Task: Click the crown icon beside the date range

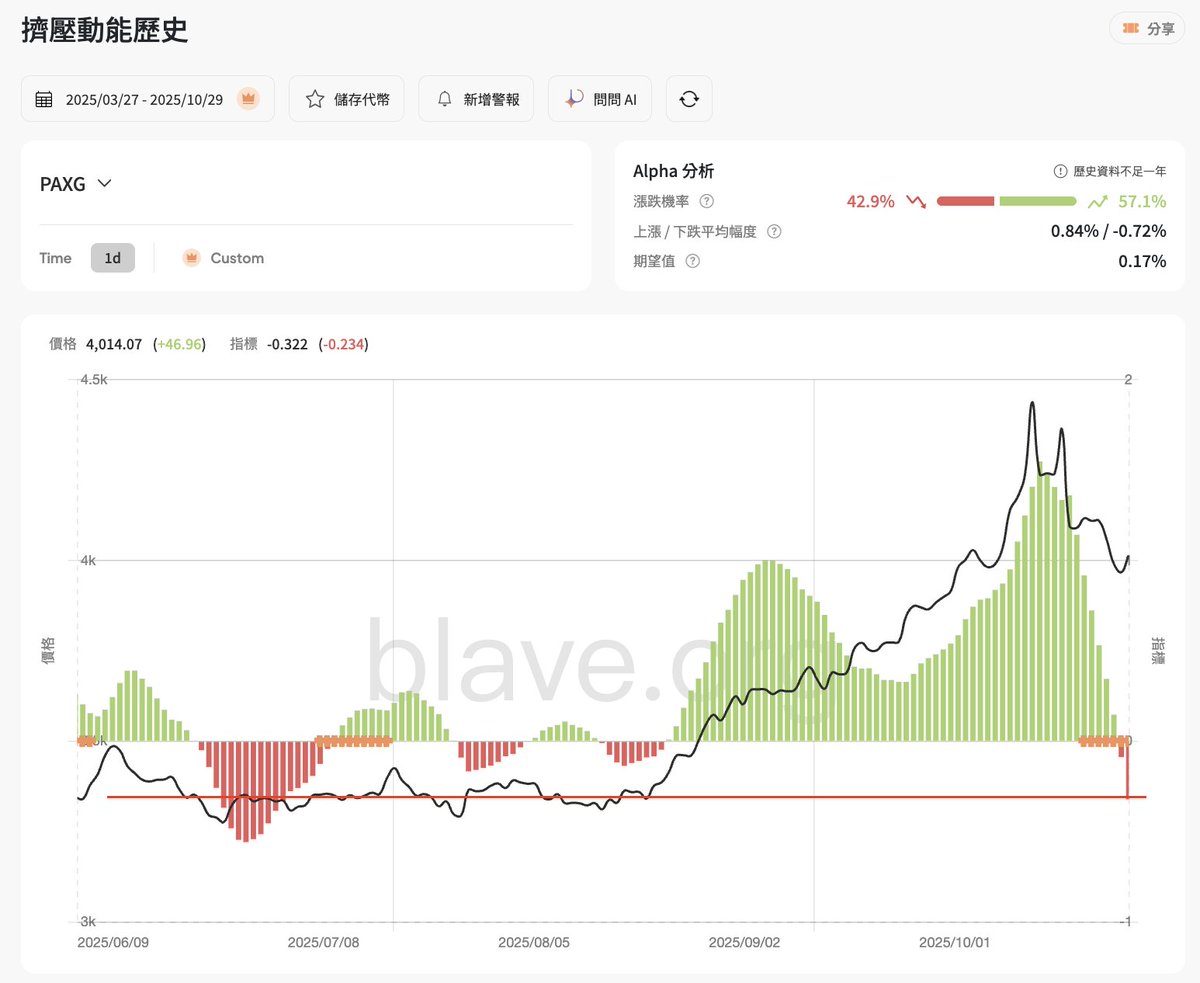Action: click(x=248, y=99)
